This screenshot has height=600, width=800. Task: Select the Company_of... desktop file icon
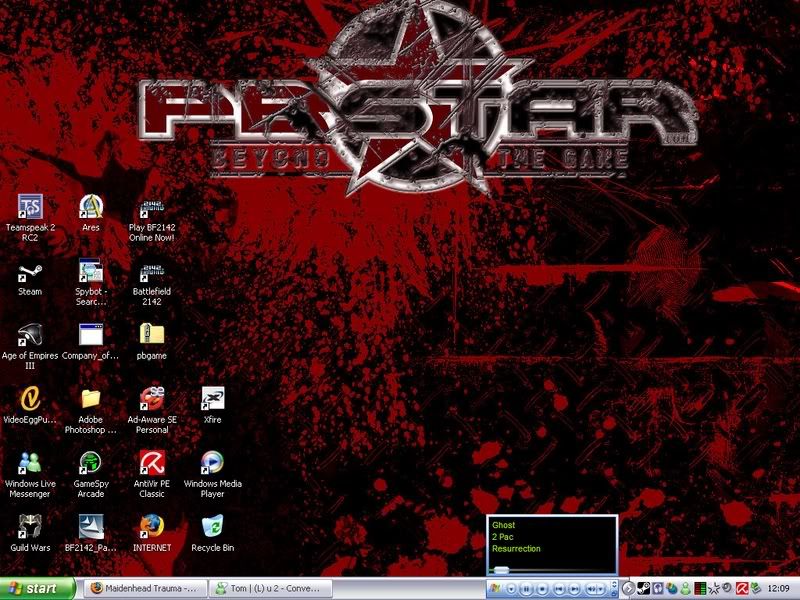pos(91,342)
